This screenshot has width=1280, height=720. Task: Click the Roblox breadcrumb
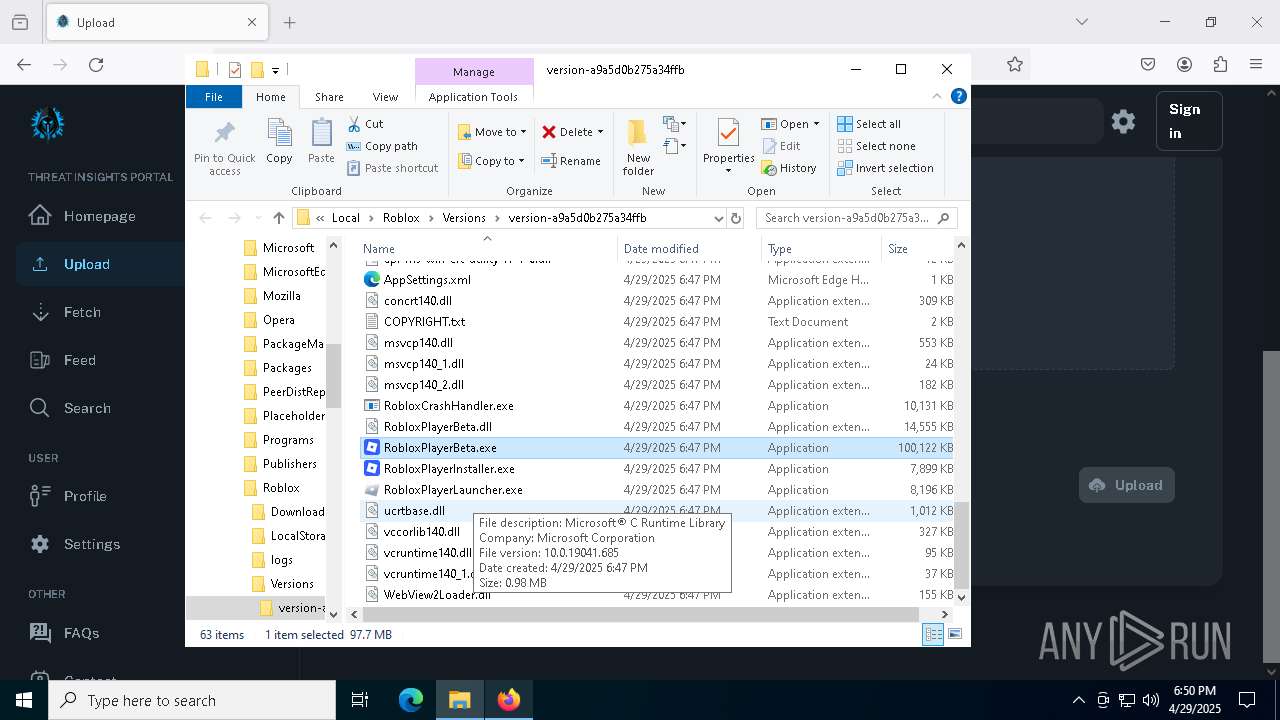click(401, 218)
